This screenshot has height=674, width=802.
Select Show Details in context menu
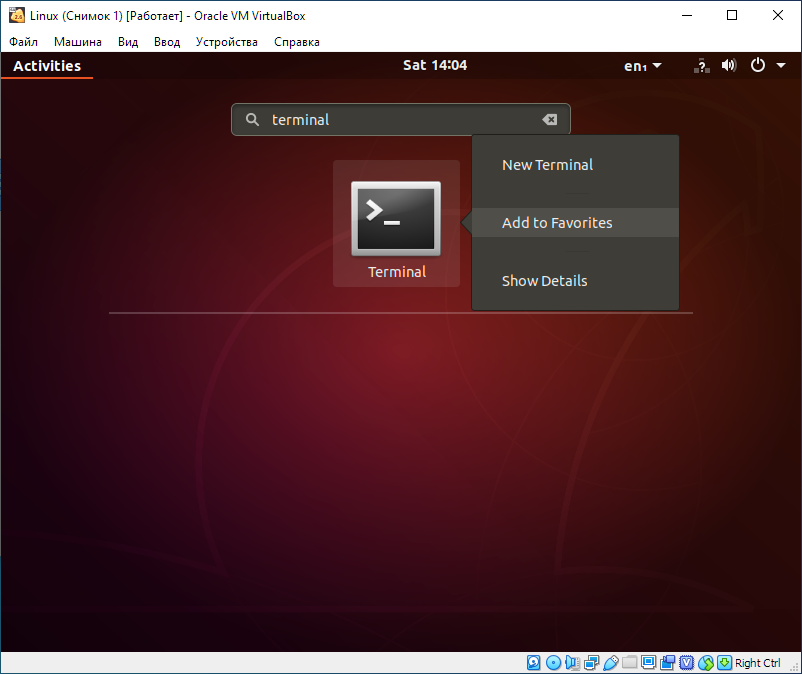pos(544,281)
